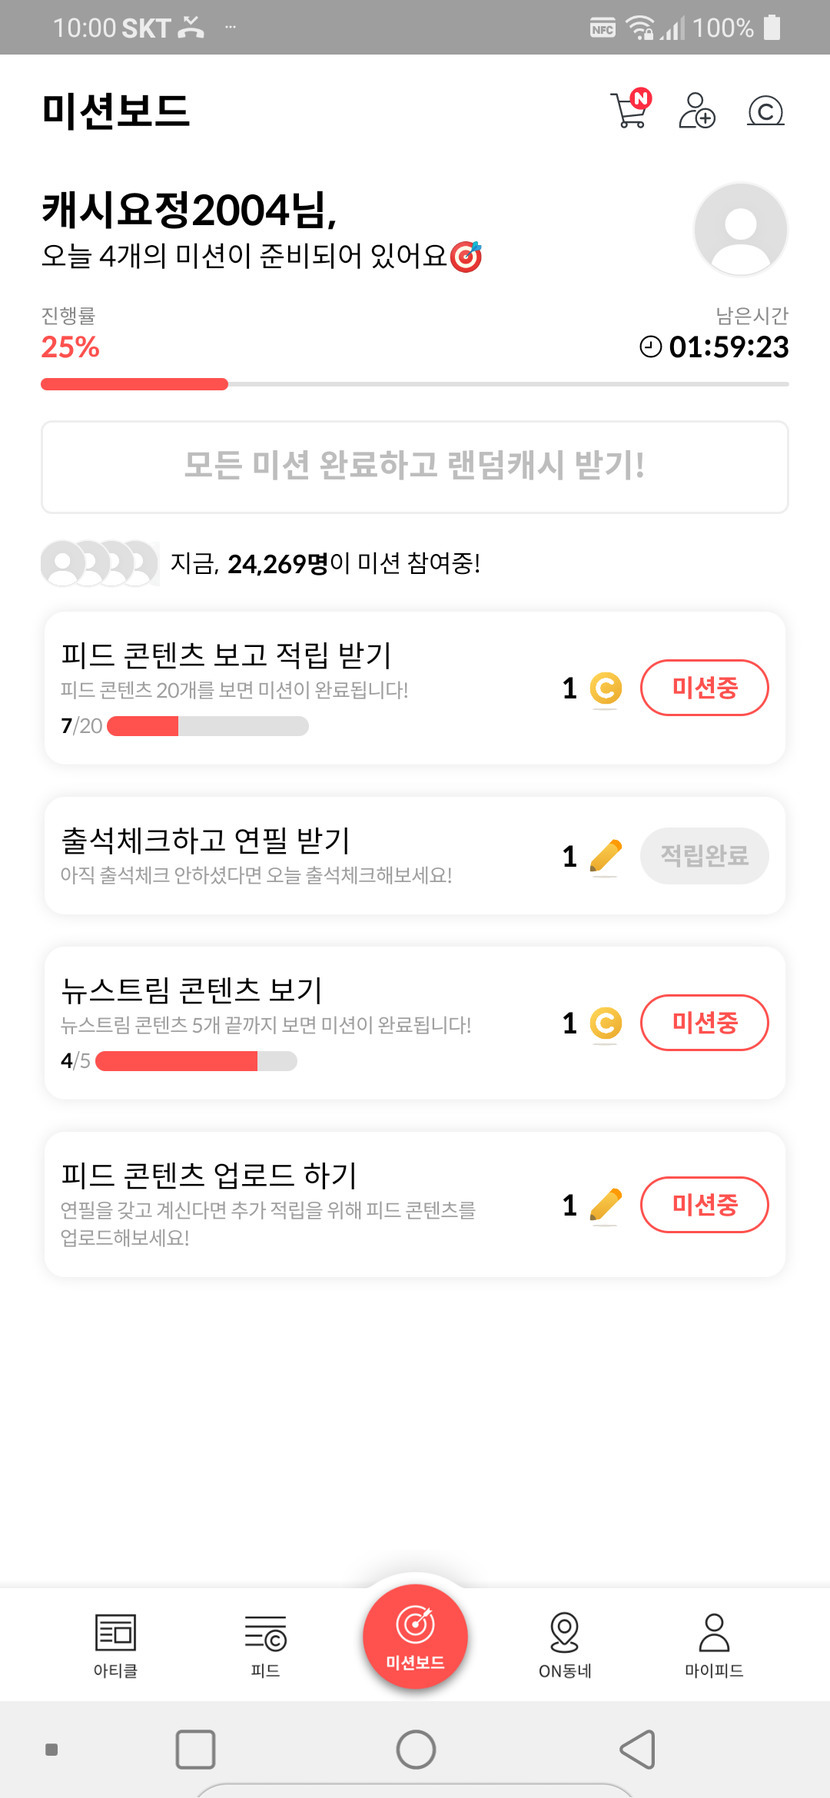Tap 미션중 button for 피드 콘텐츠 보고 적립 받기
This screenshot has height=1798, width=830.
[704, 688]
